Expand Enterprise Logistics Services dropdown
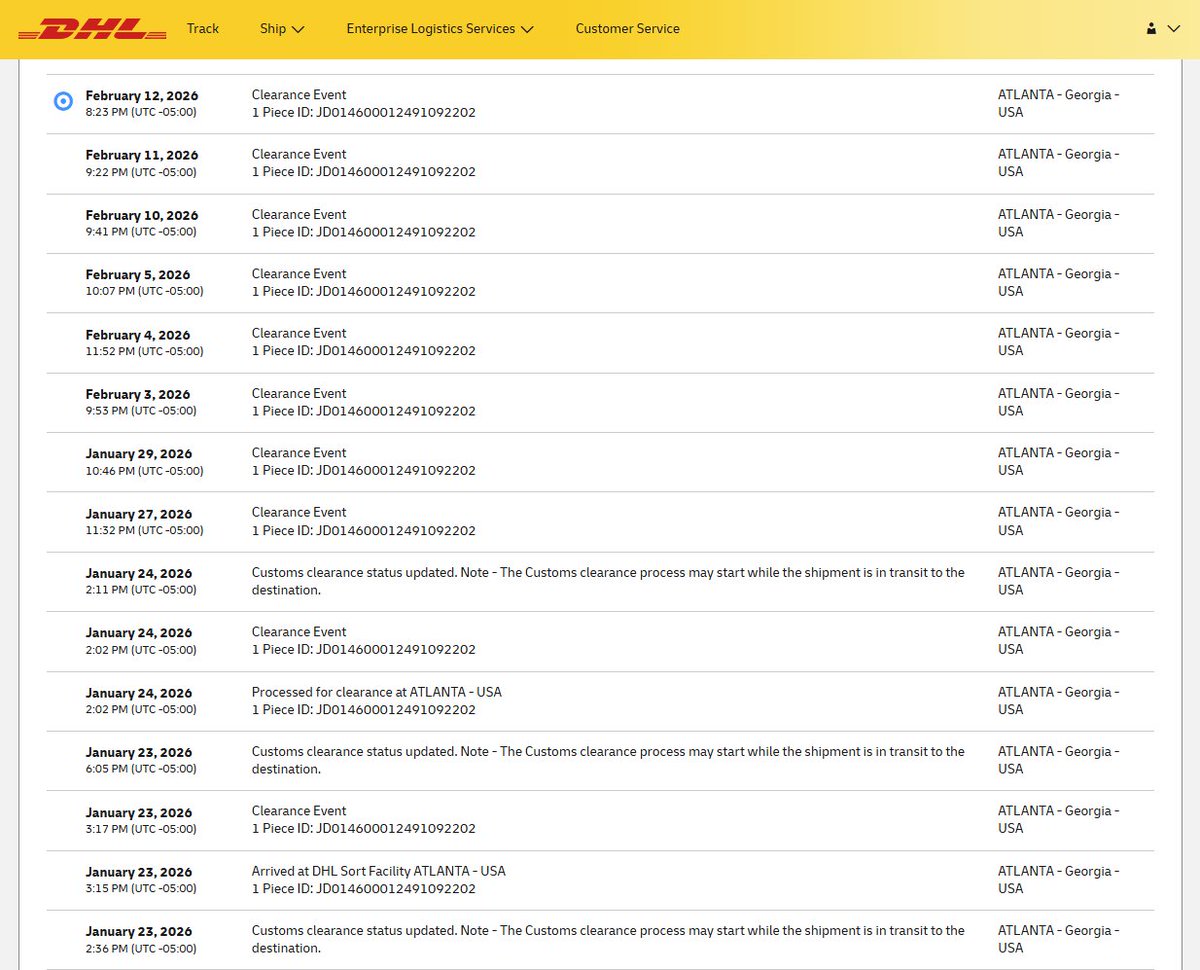 [440, 29]
